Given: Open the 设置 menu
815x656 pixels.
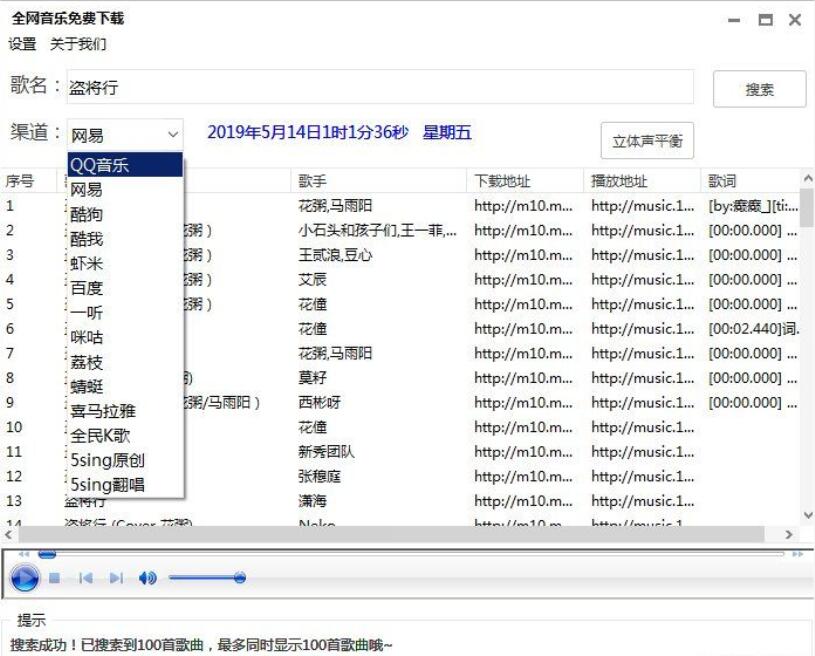Looking at the screenshot, I should click(x=22, y=44).
